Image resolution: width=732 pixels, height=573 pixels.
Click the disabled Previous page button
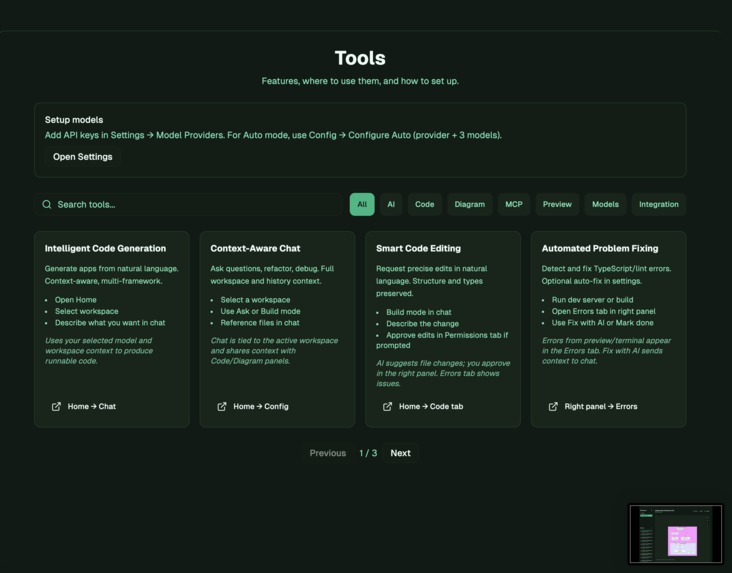click(x=328, y=453)
